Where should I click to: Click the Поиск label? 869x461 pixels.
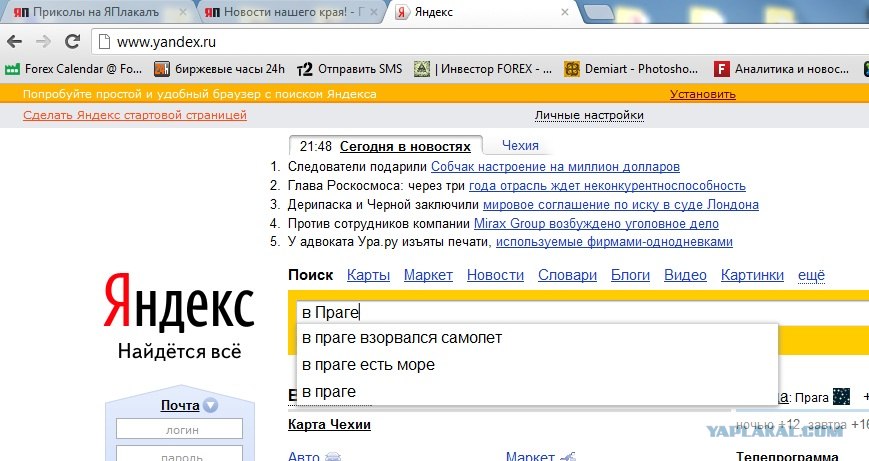310,275
